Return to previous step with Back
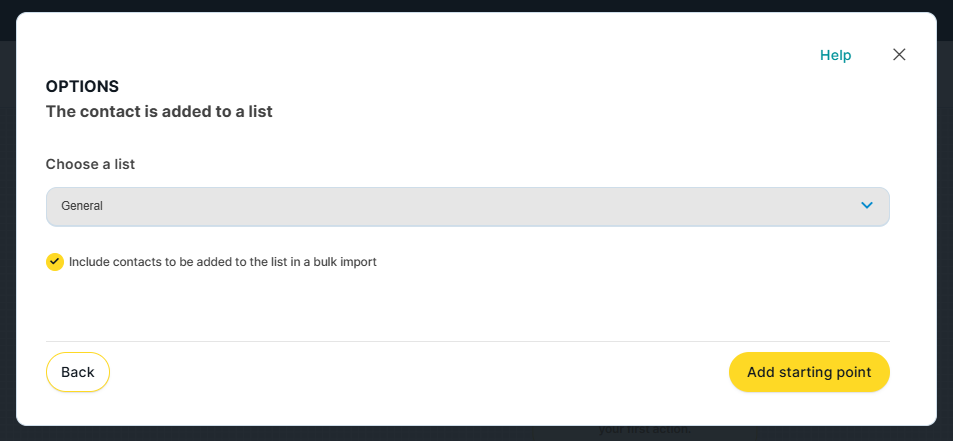Viewport: 953px width, 441px height. [x=78, y=372]
